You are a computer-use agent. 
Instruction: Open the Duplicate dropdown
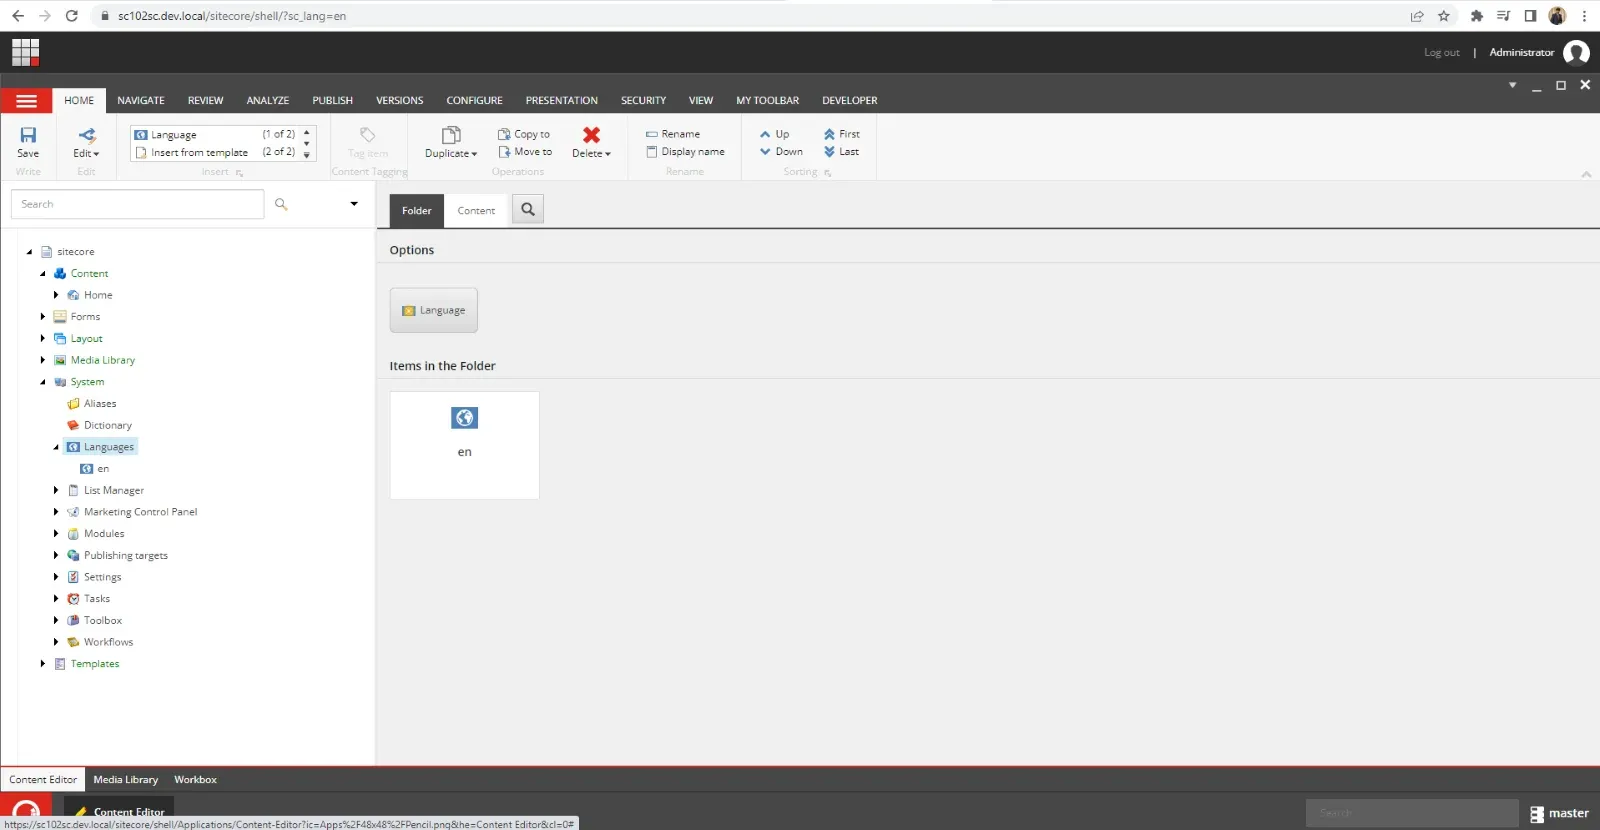tap(451, 142)
